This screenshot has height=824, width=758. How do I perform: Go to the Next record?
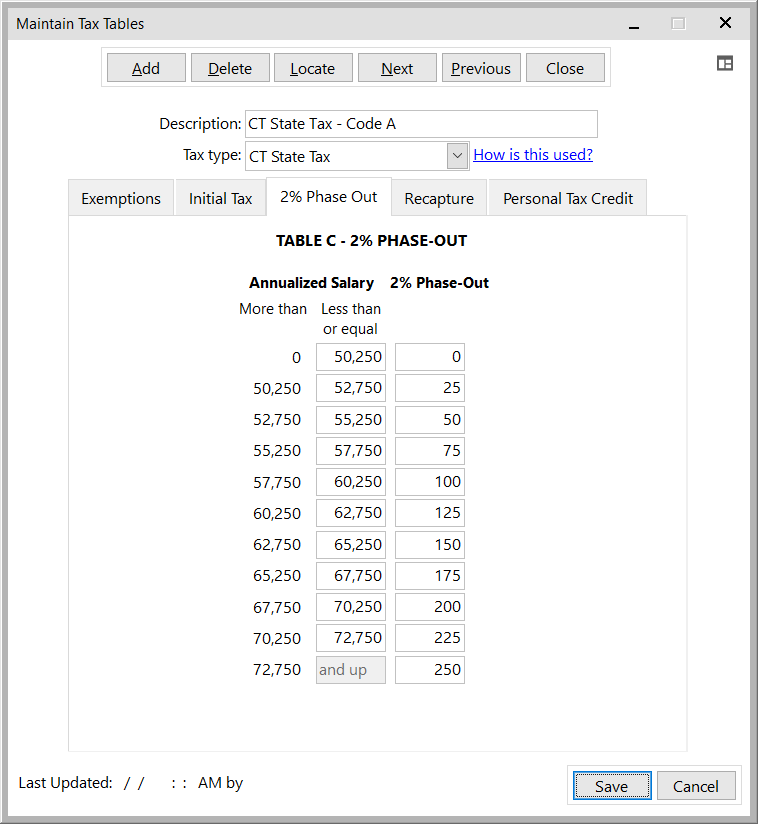pos(397,68)
